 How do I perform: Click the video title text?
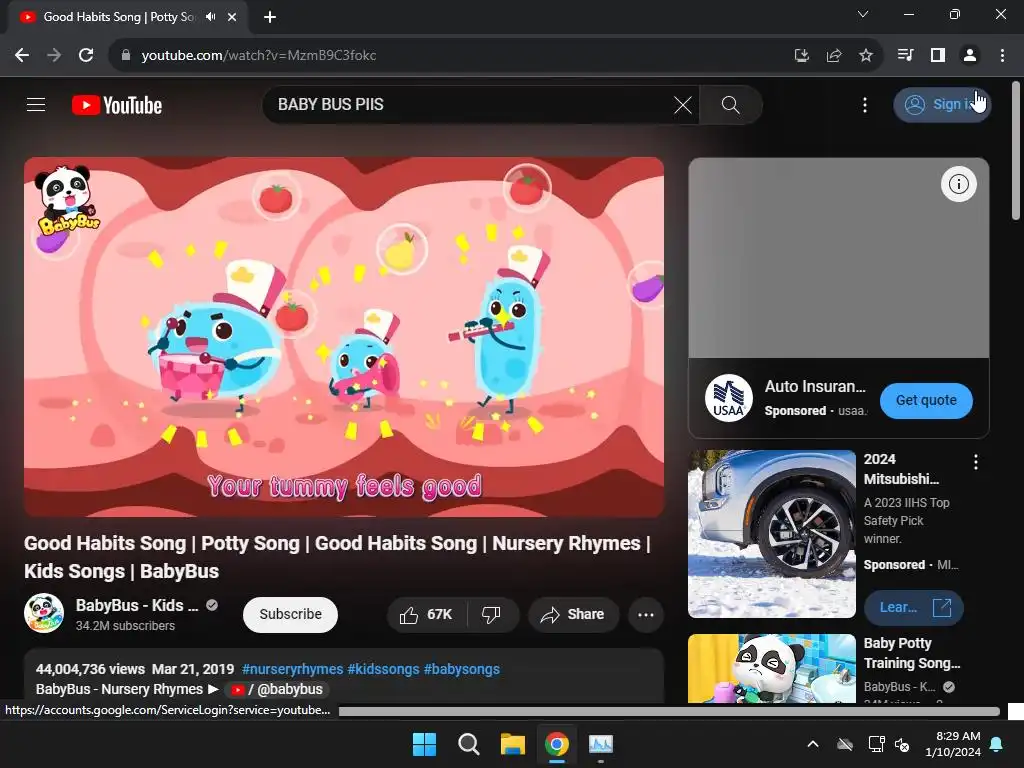click(337, 557)
